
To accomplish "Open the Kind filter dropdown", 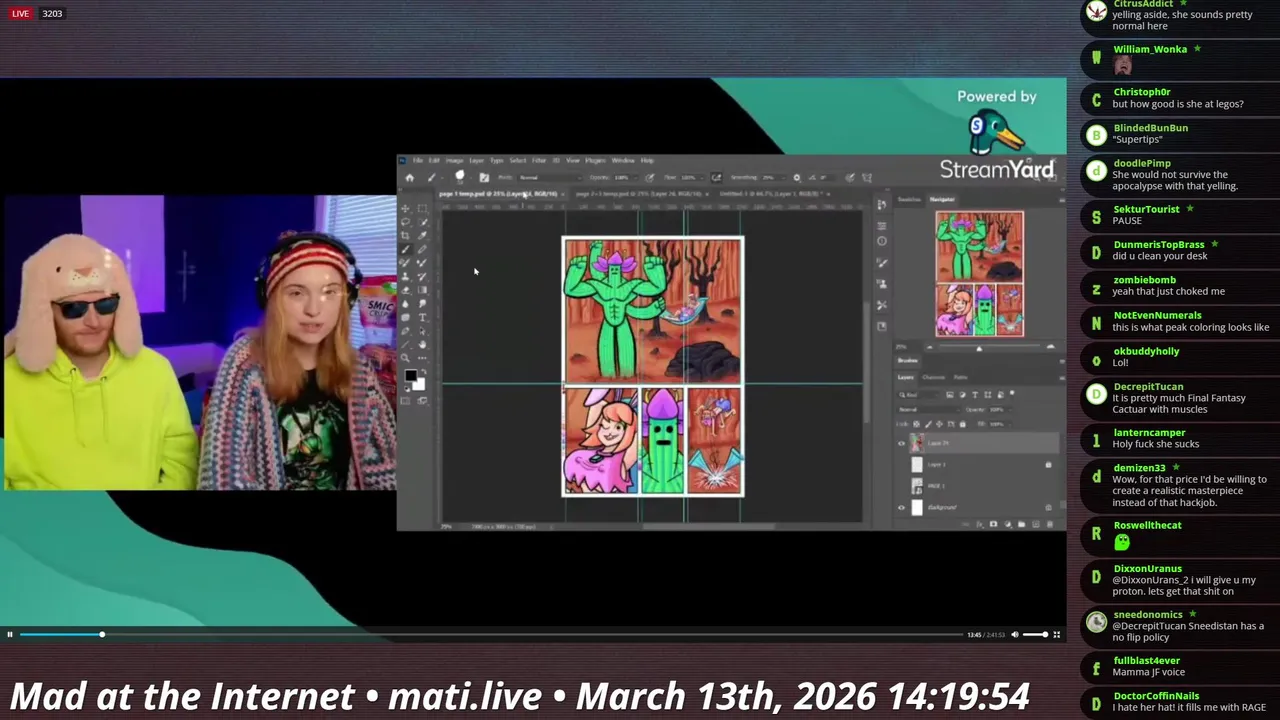I will point(919,395).
